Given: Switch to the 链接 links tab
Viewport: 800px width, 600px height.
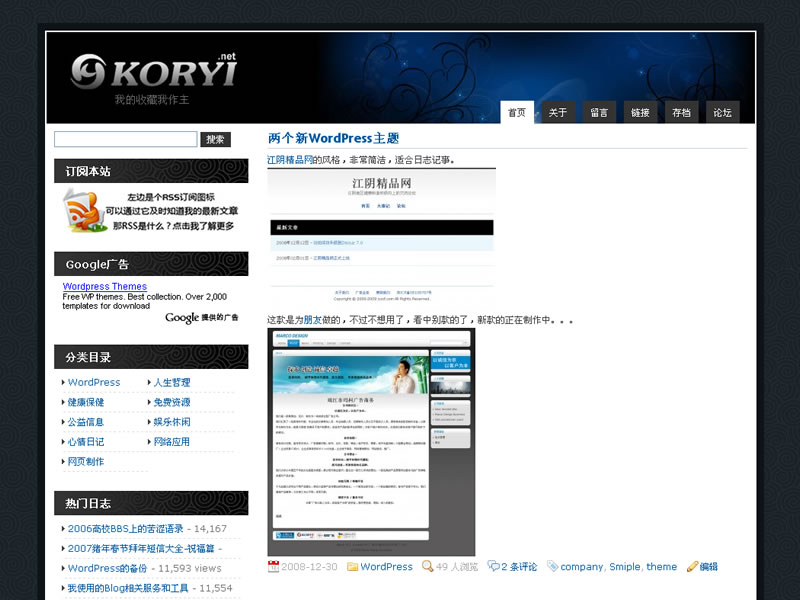Looking at the screenshot, I should point(640,112).
